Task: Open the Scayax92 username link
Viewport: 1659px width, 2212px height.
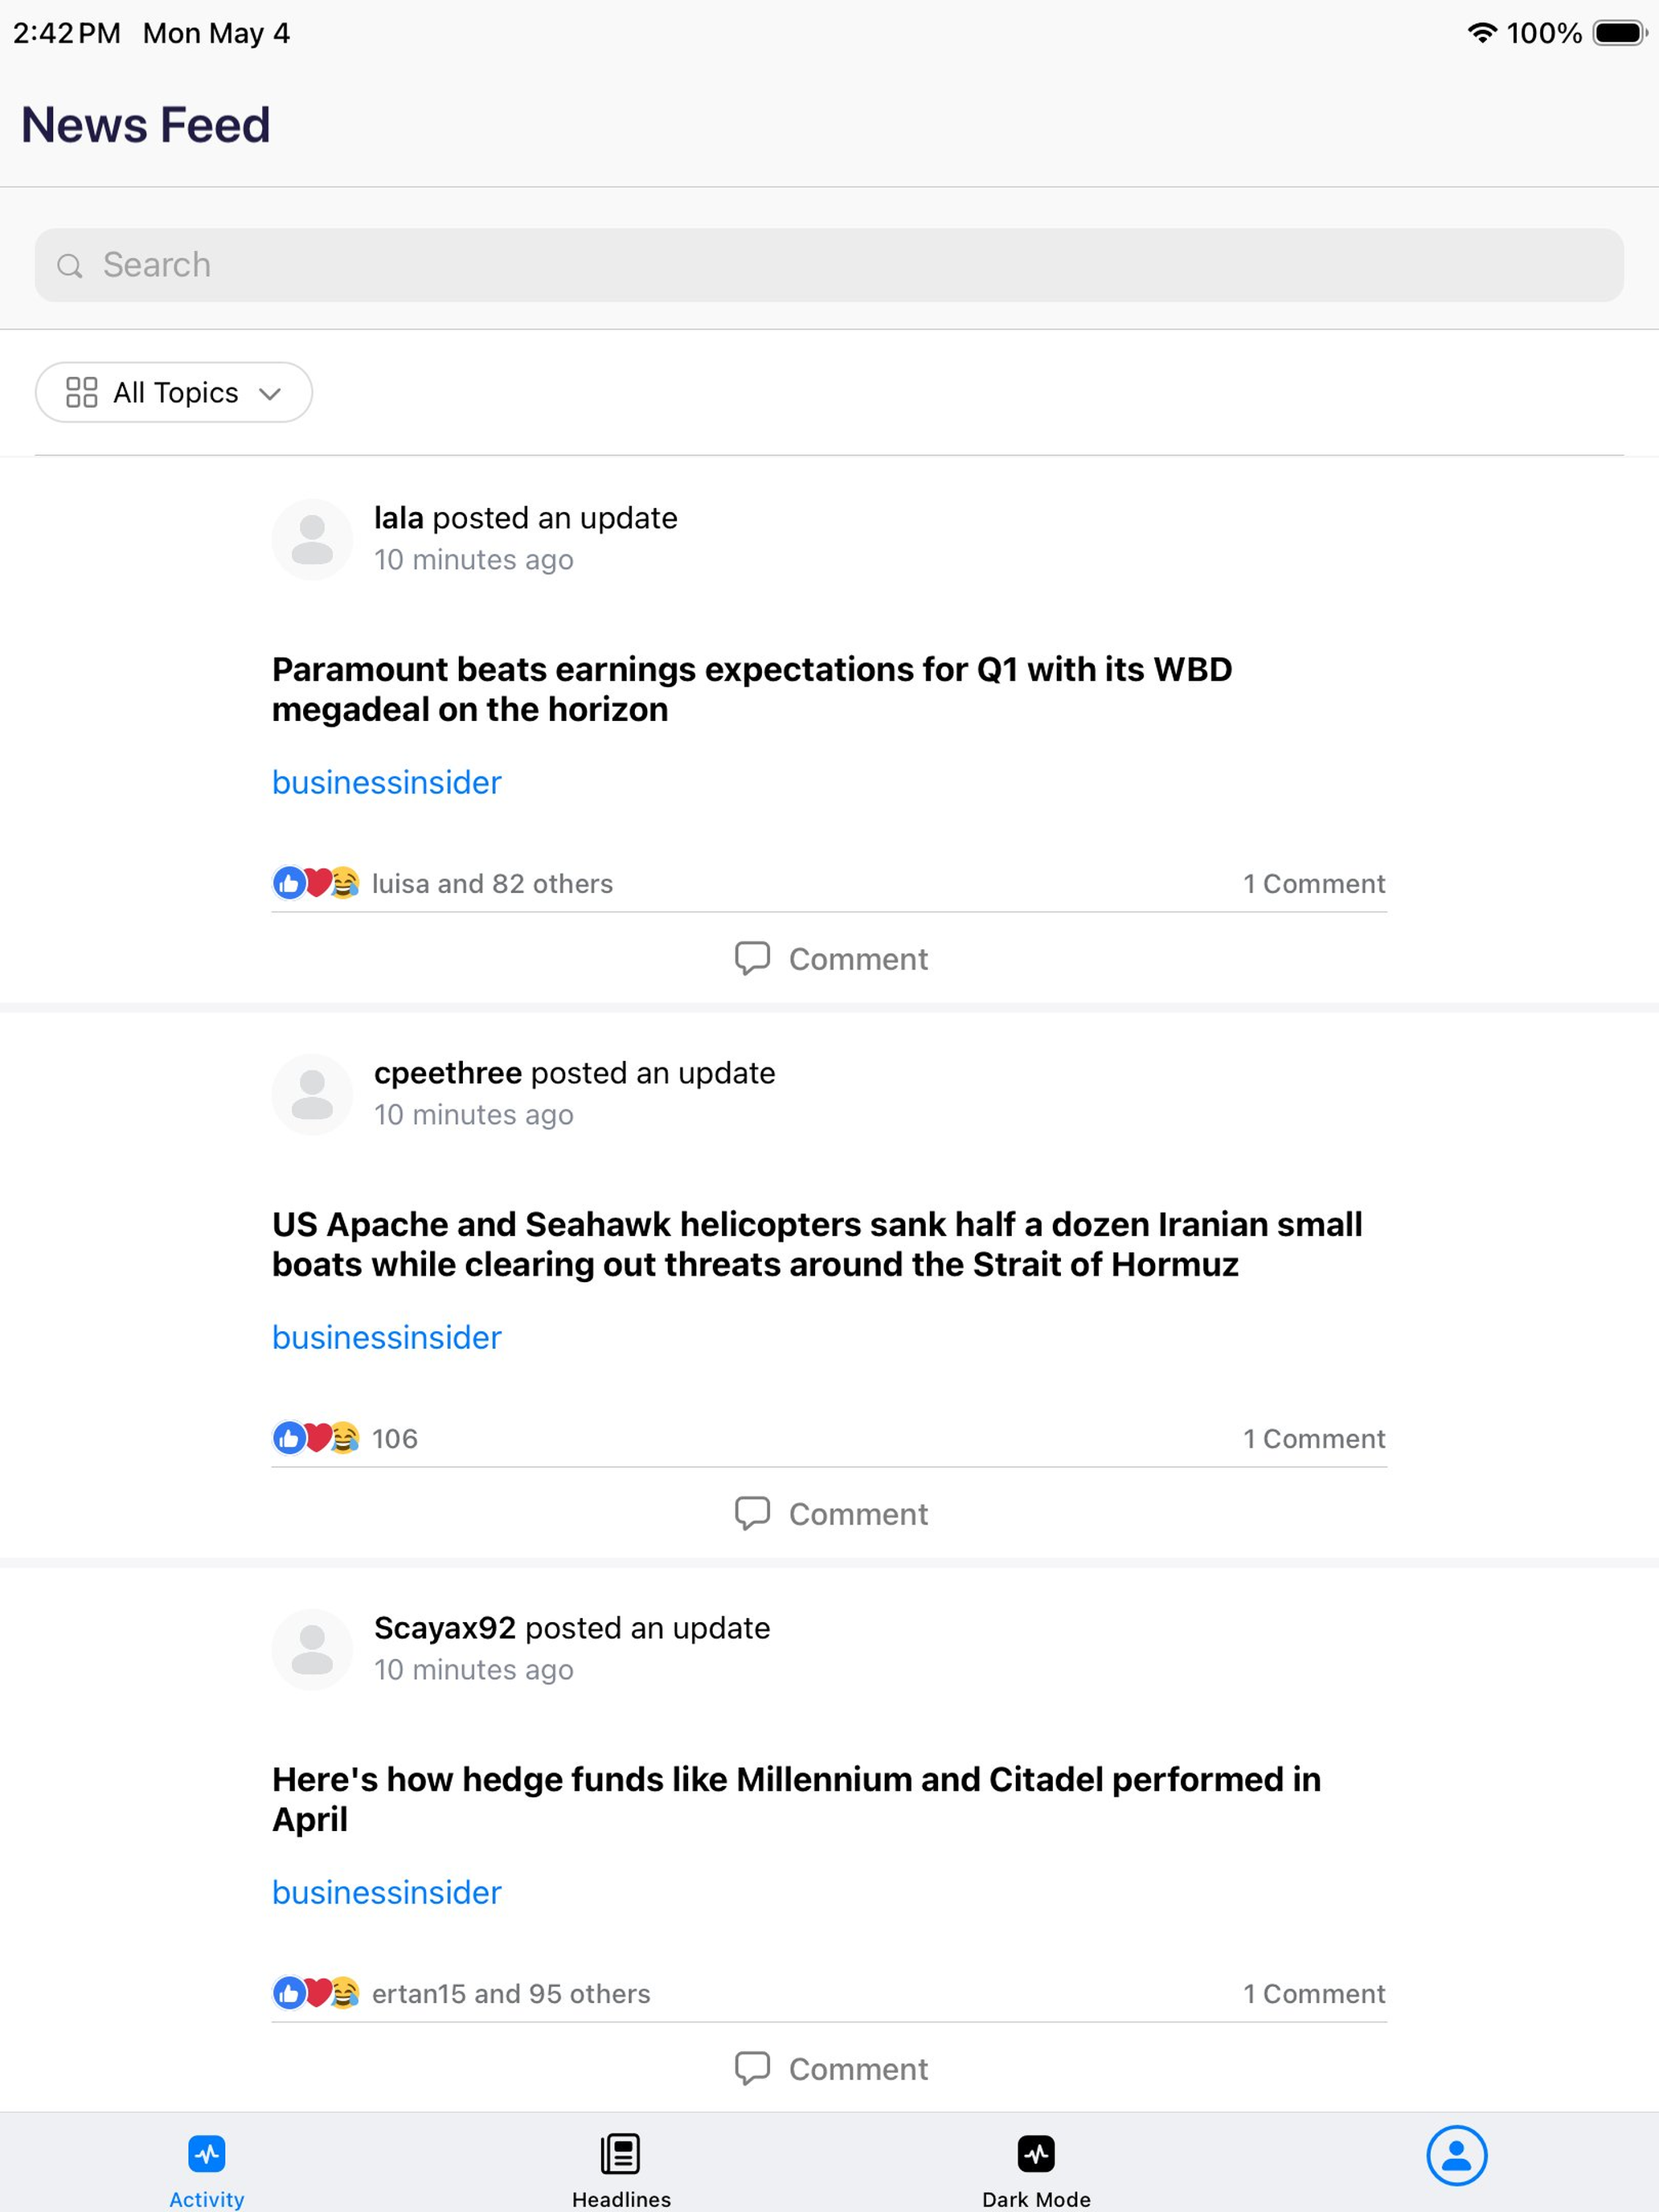Action: (445, 1628)
